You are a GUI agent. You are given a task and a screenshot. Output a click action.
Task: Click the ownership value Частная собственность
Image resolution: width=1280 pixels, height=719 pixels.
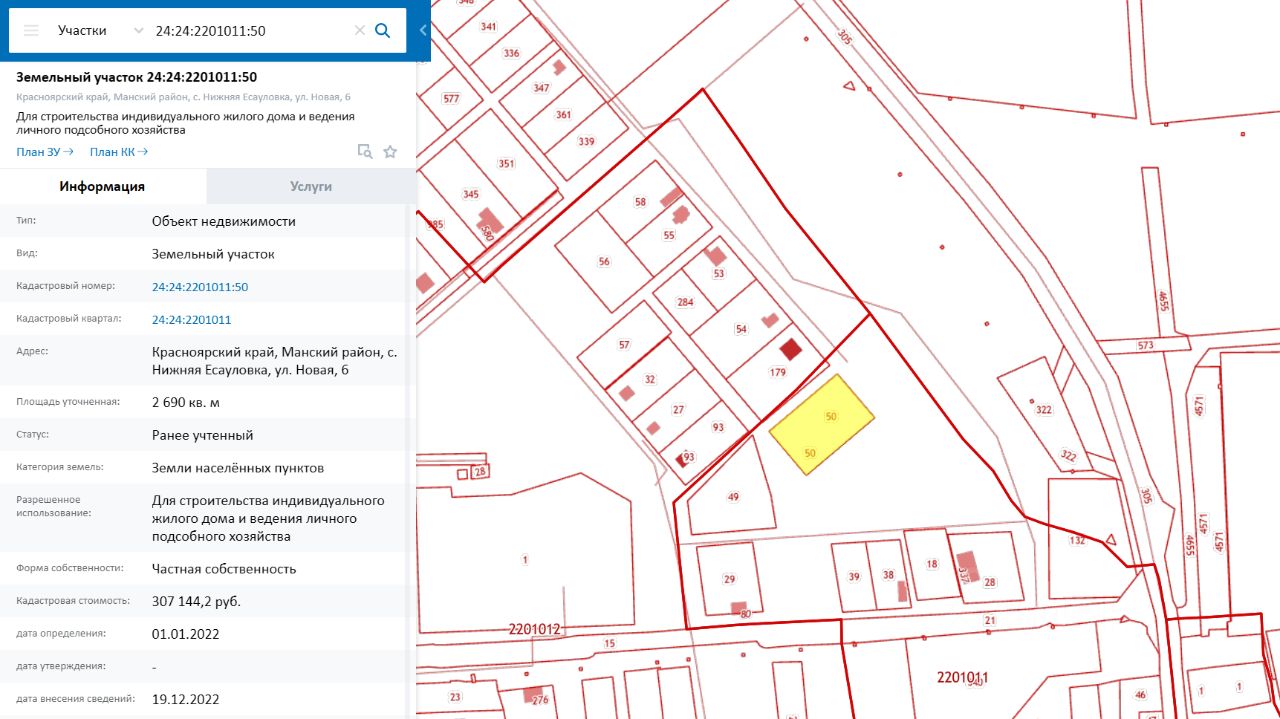coord(224,569)
